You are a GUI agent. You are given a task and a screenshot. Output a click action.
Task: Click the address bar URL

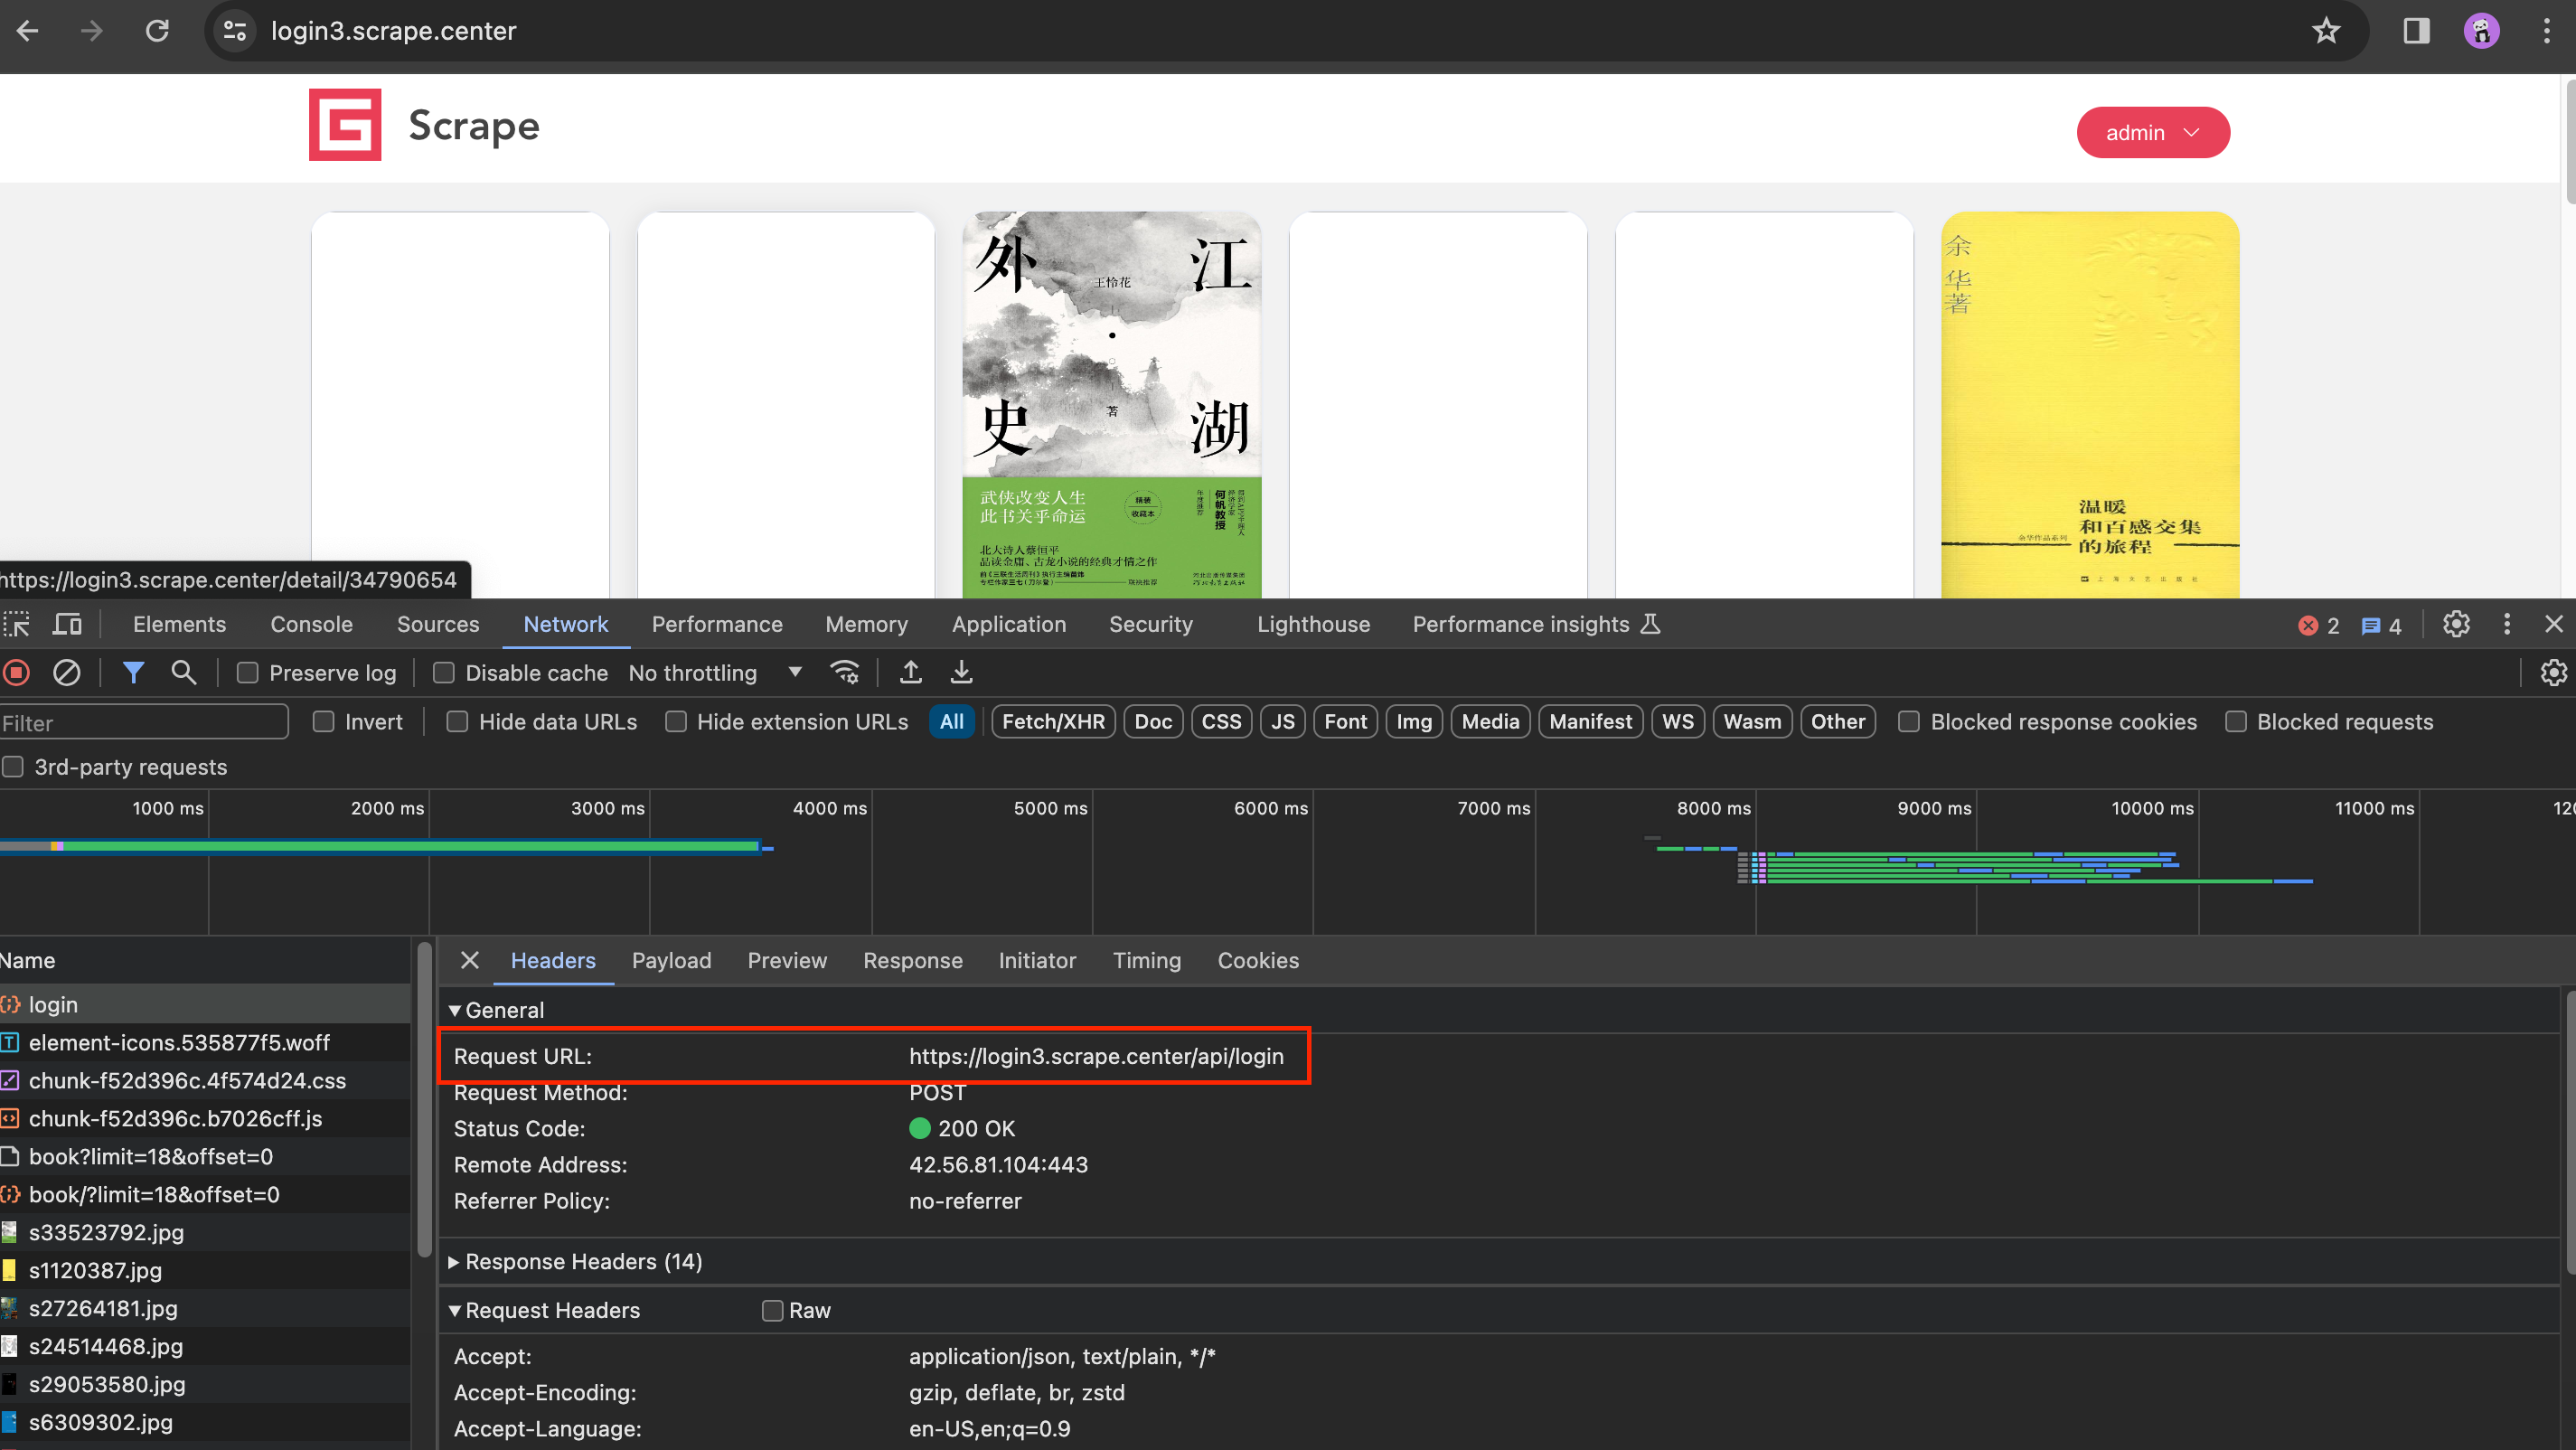click(393, 31)
